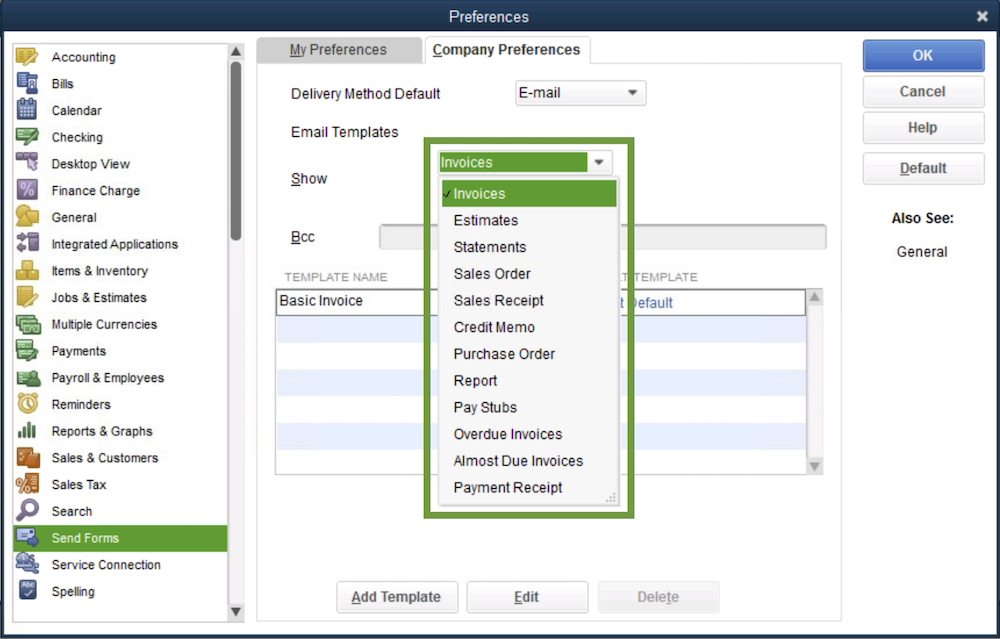Select Purchase Order from the template list
Image resolution: width=1000 pixels, height=639 pixels.
[504, 354]
